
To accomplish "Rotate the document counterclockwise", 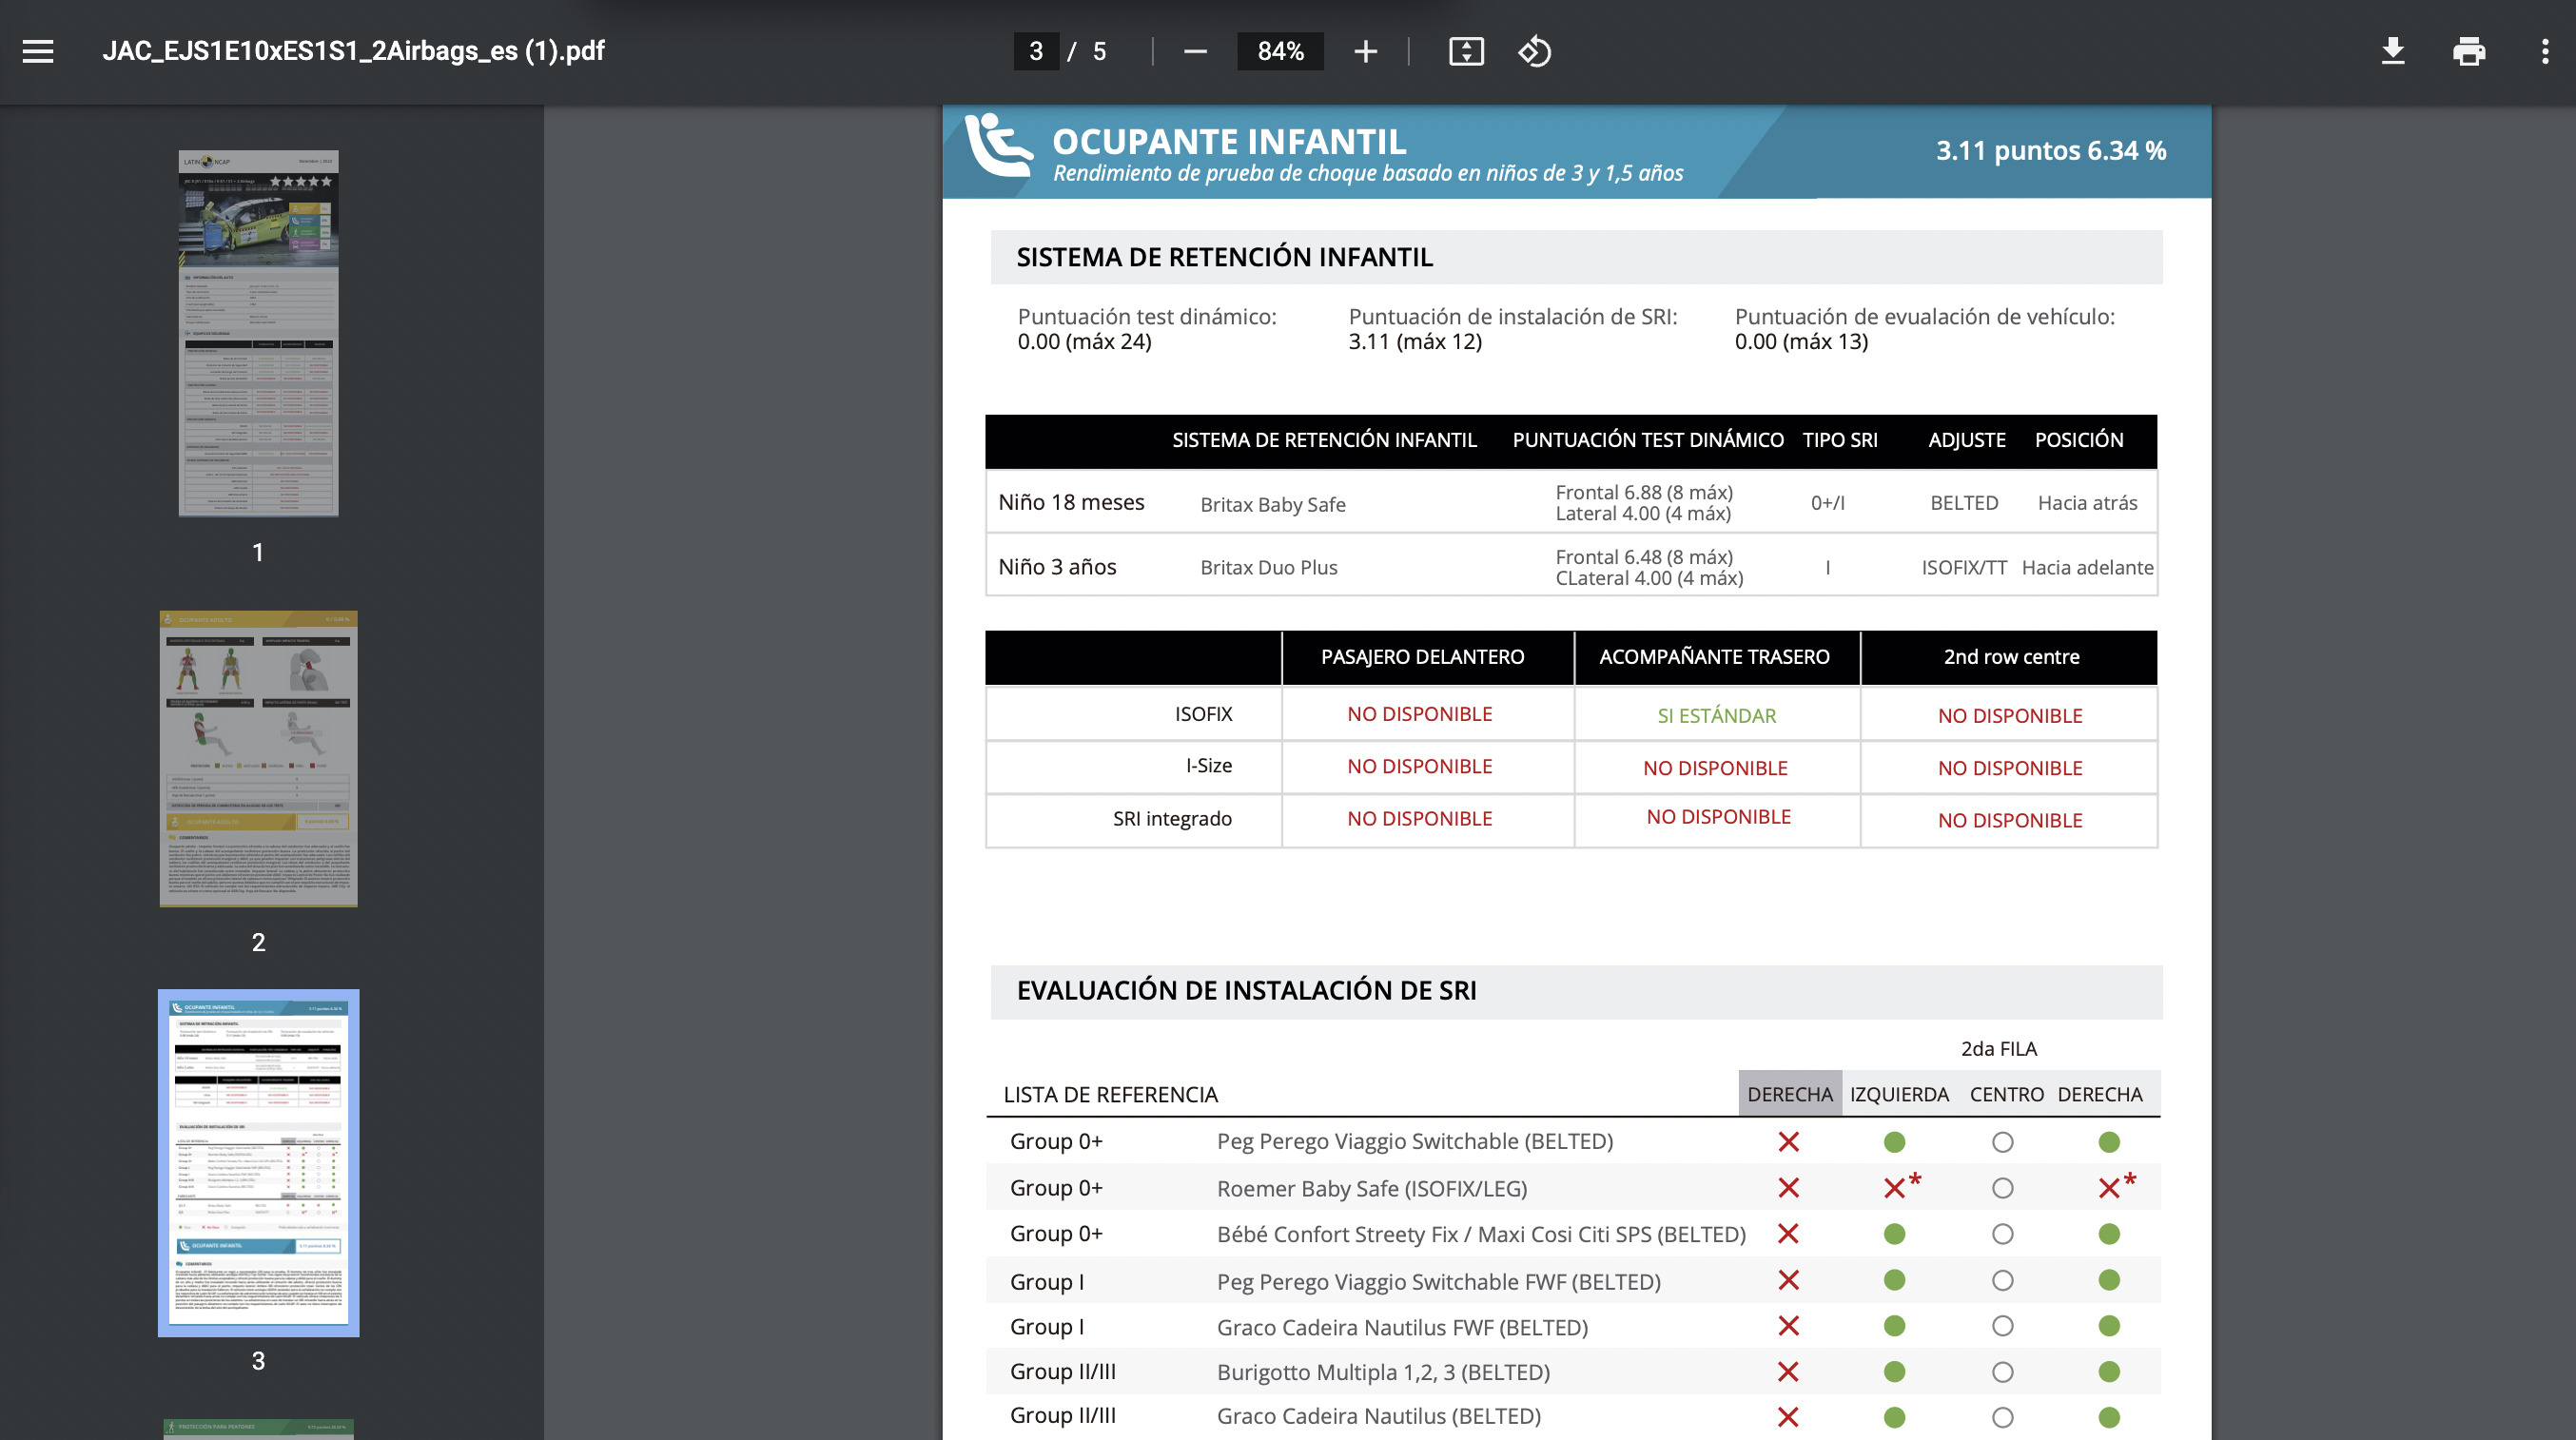I will coord(1534,51).
